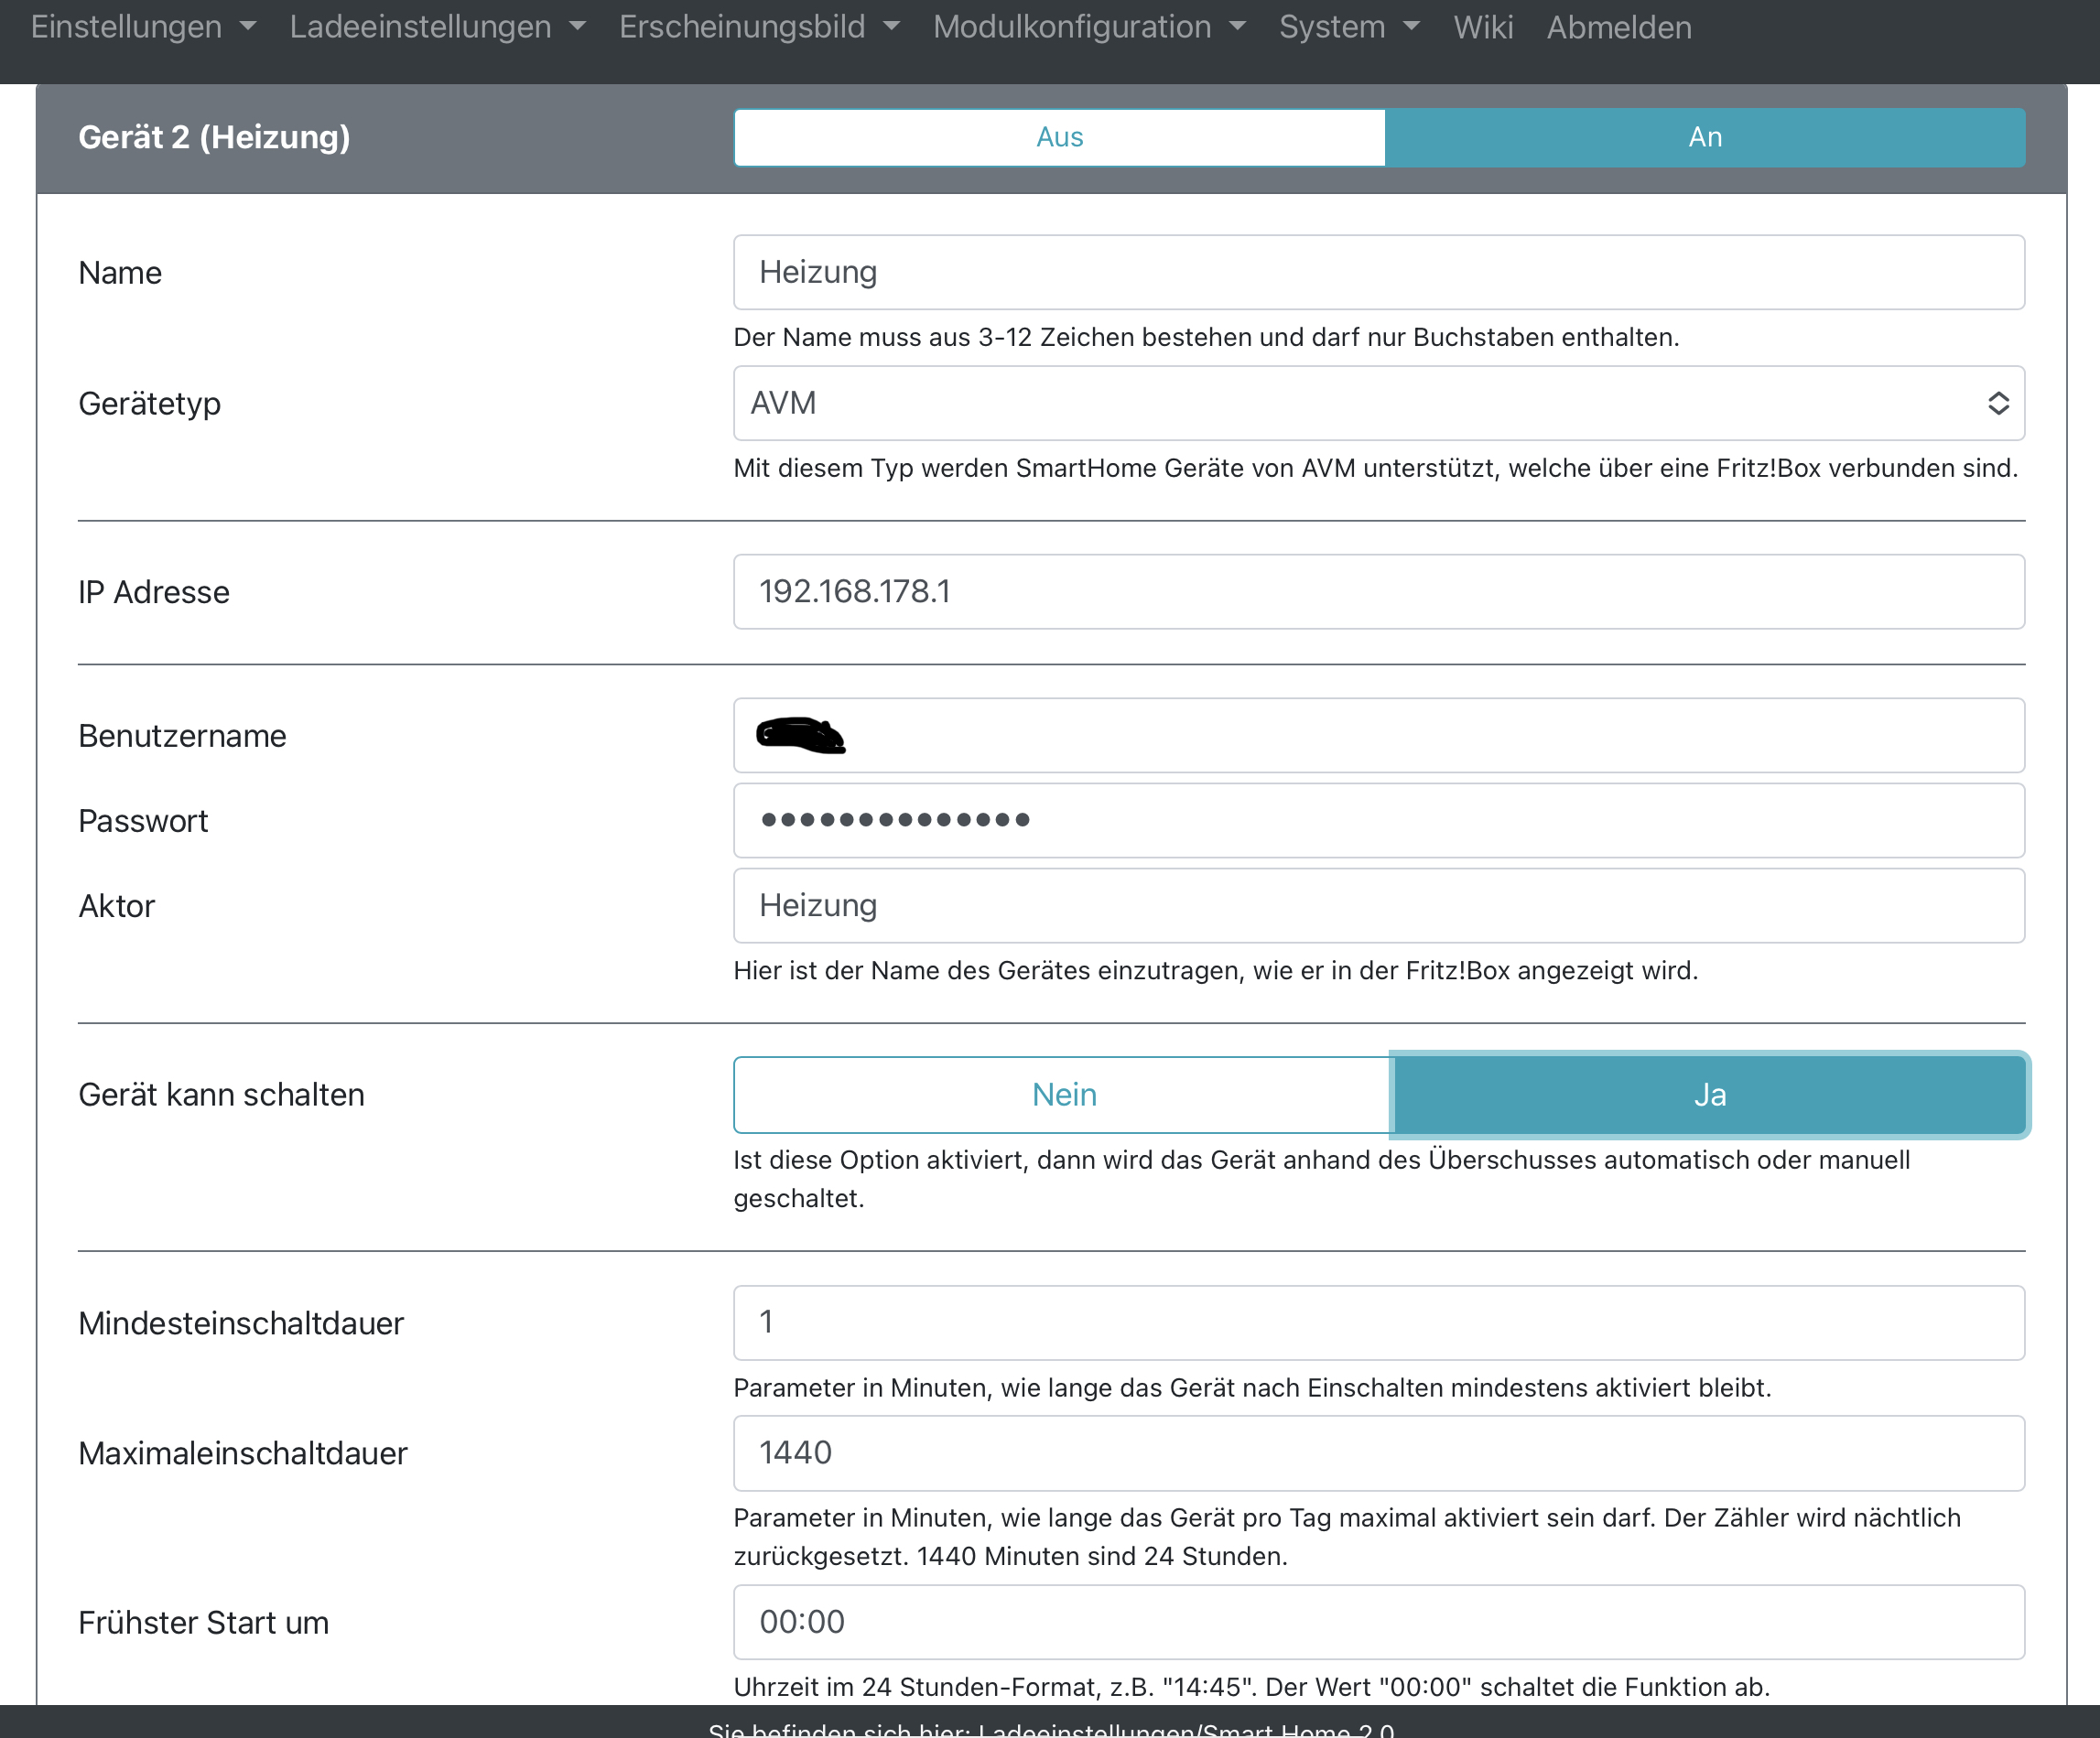This screenshot has width=2100, height=1738.
Task: Switch Gerät 2 to Aus
Action: click(x=1059, y=137)
